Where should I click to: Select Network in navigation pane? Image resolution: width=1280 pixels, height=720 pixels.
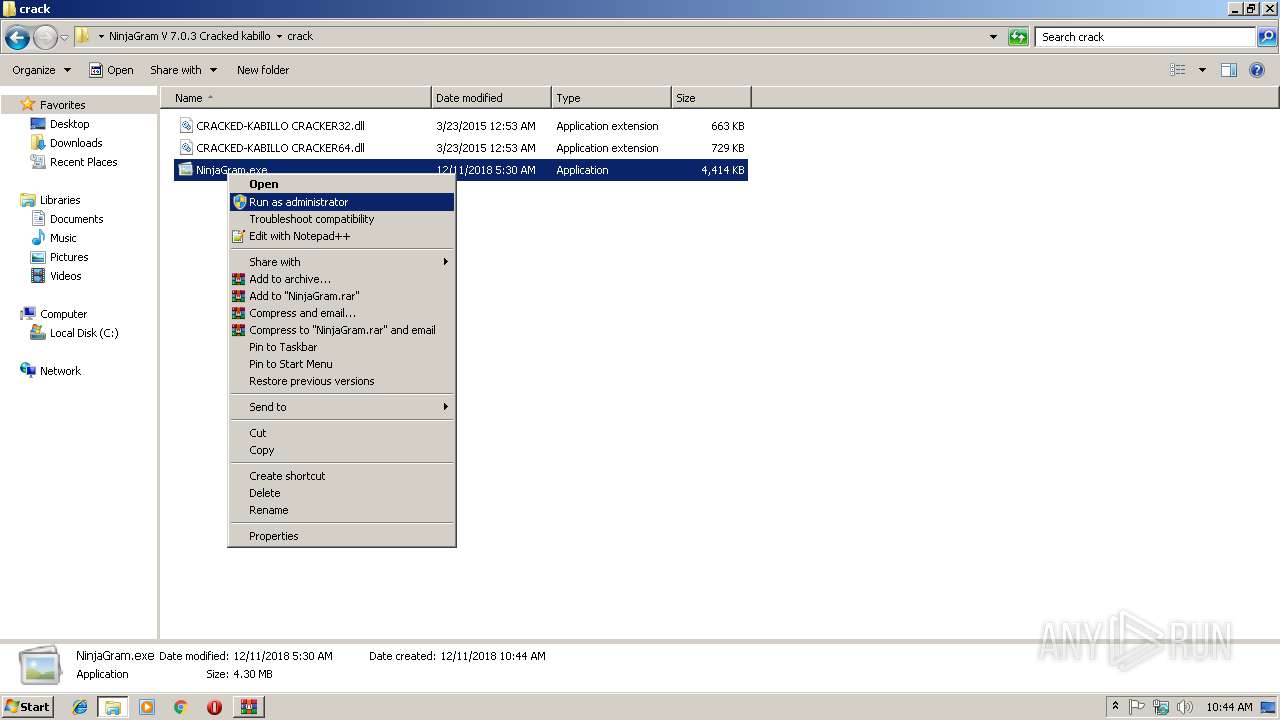[x=60, y=371]
